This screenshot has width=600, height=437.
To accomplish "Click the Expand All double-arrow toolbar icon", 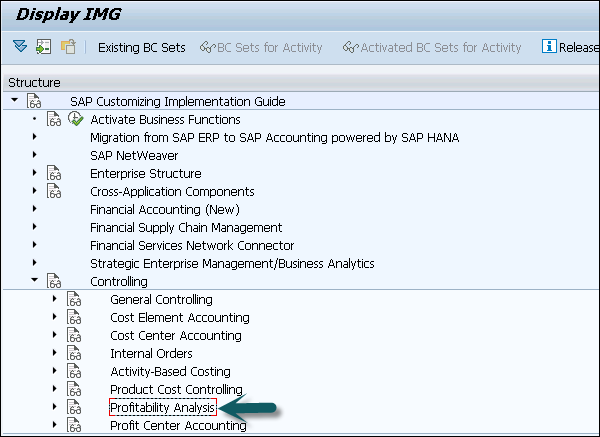I will (x=19, y=47).
